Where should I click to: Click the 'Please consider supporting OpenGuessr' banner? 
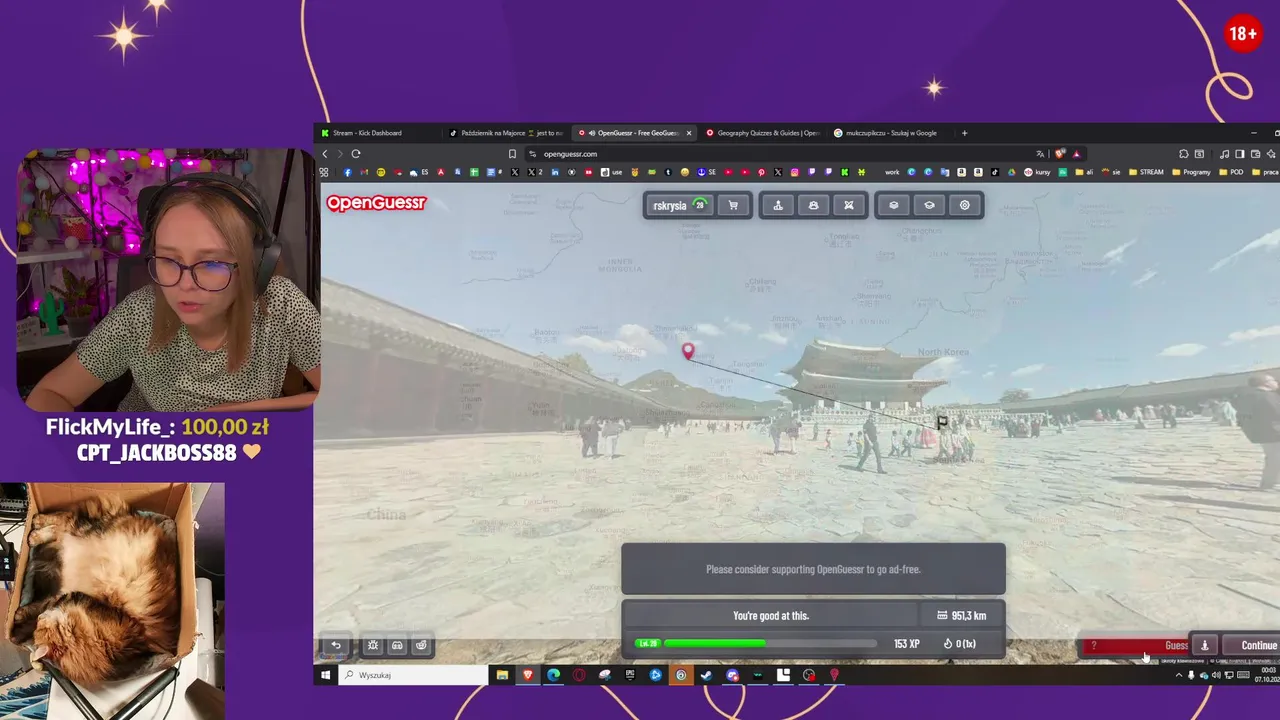813,569
